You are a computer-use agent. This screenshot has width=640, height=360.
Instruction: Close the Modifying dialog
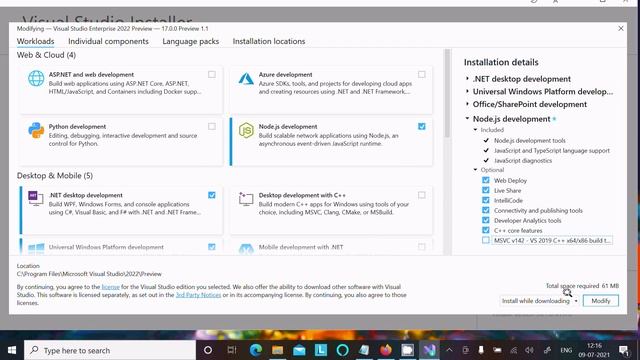point(621,29)
